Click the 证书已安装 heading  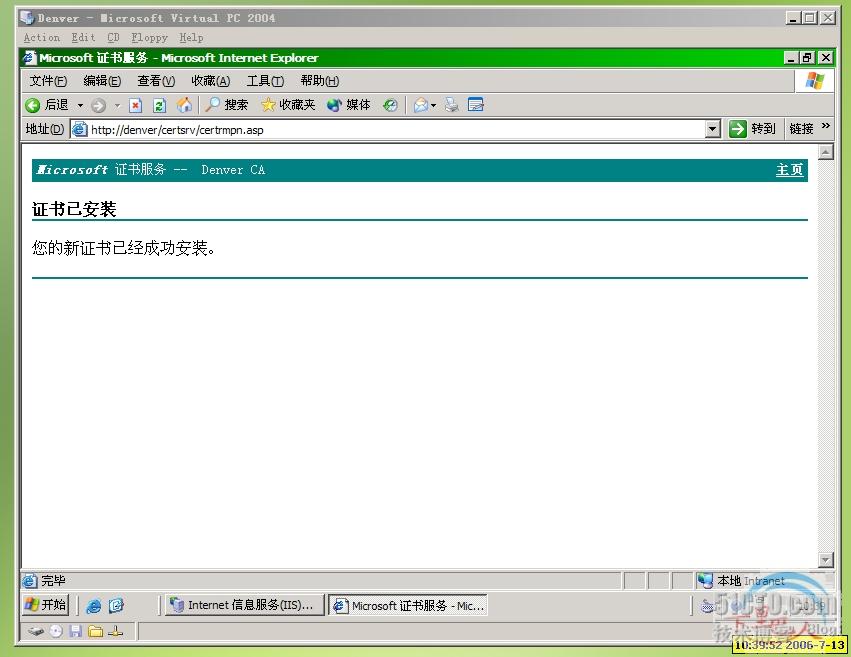pyautogui.click(x=74, y=209)
